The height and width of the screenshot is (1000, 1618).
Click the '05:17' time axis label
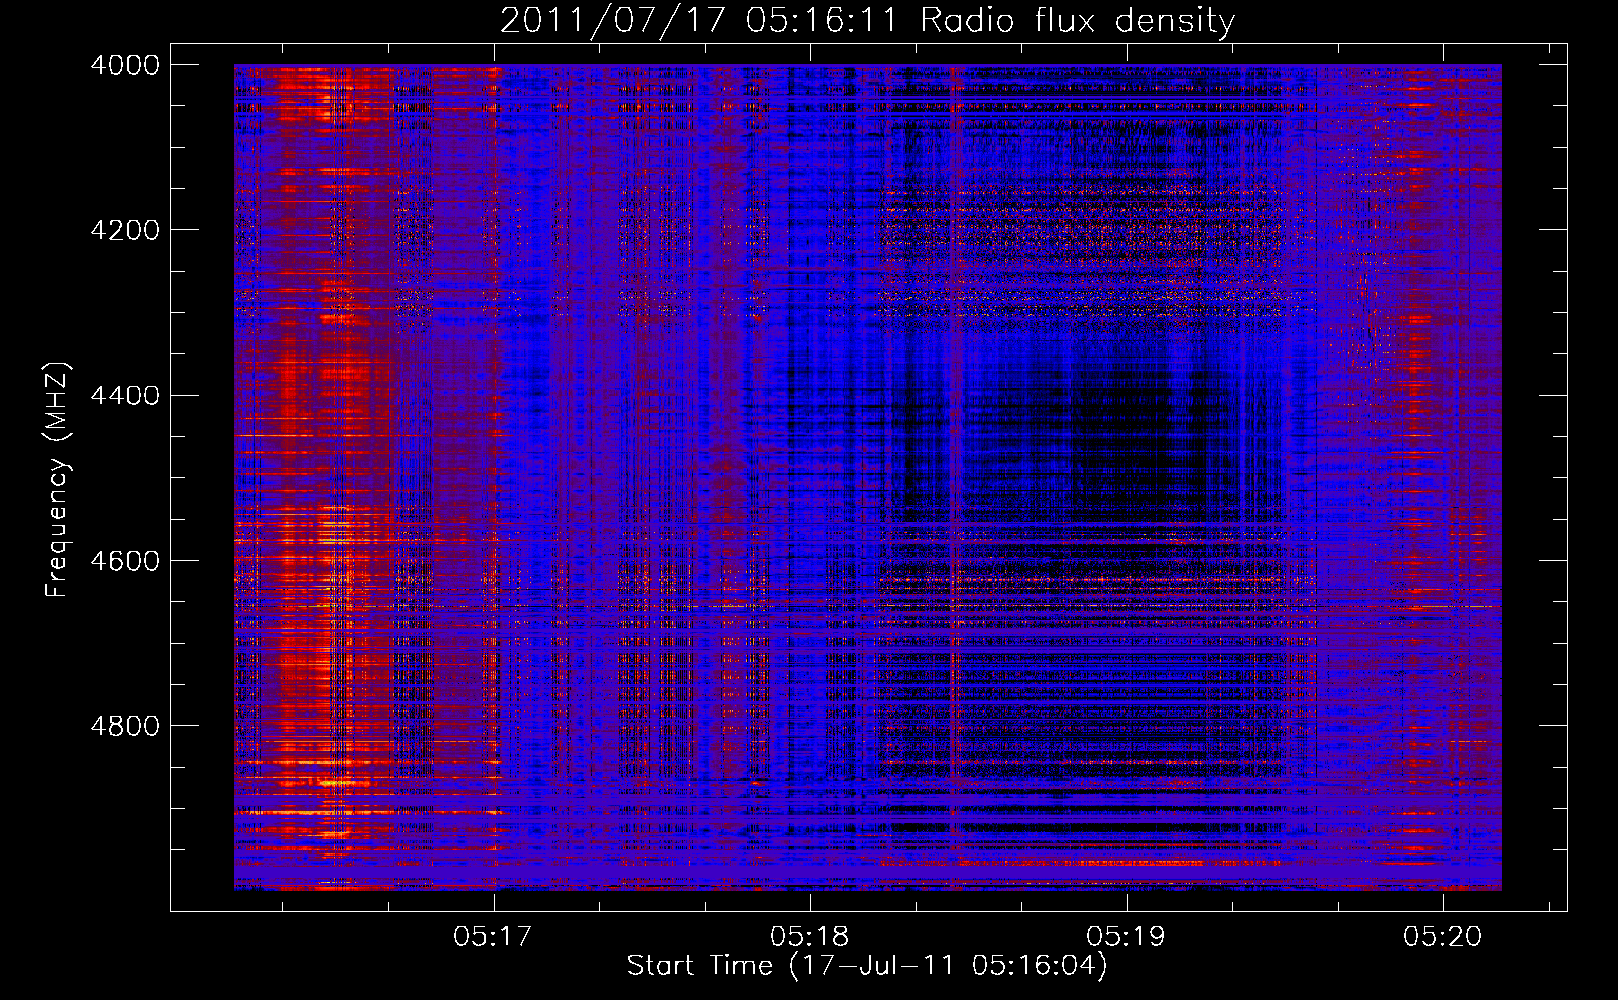pyautogui.click(x=493, y=937)
